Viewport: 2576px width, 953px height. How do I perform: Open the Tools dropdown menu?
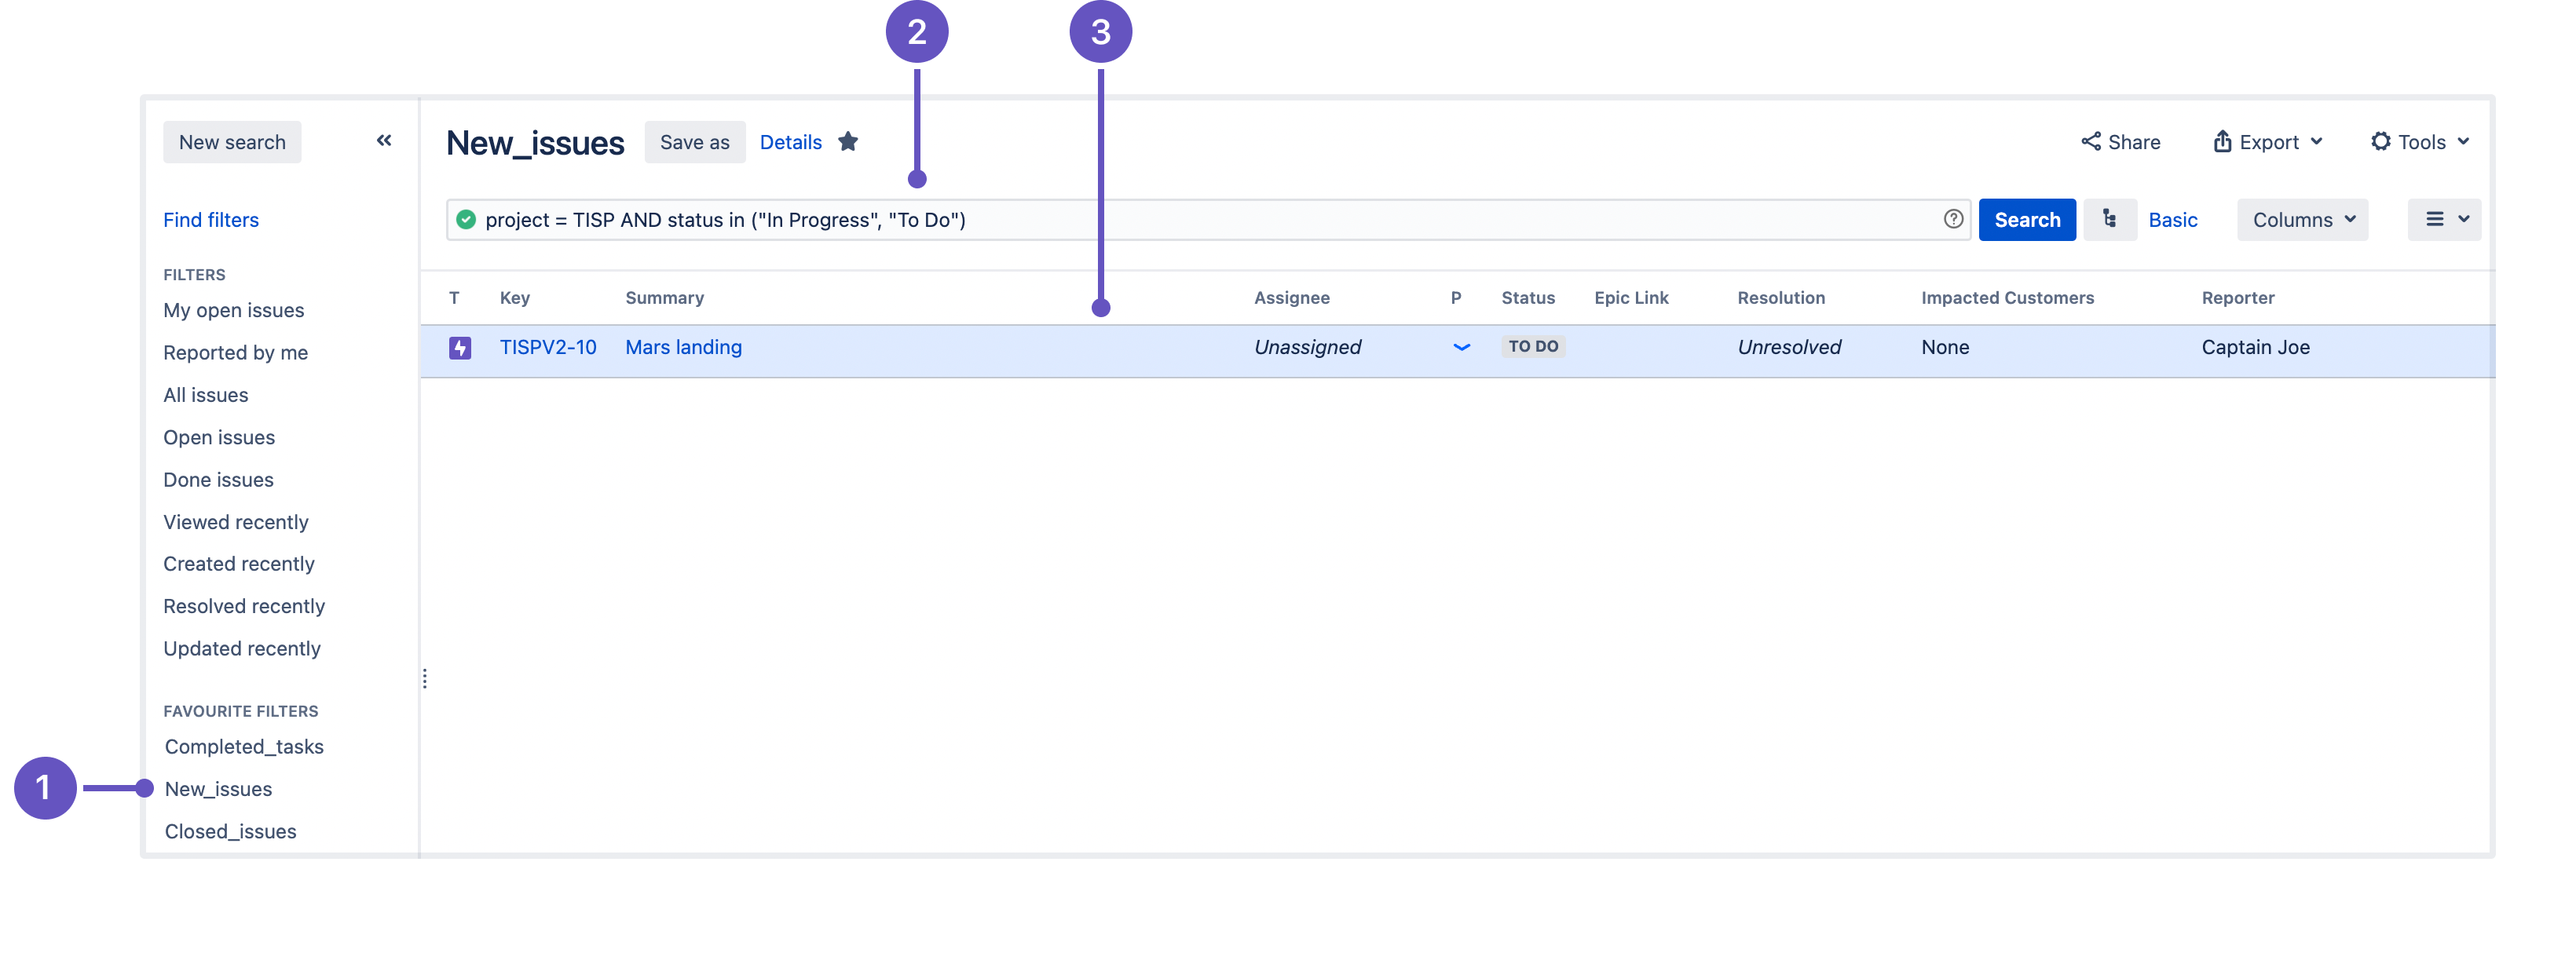tap(2420, 142)
